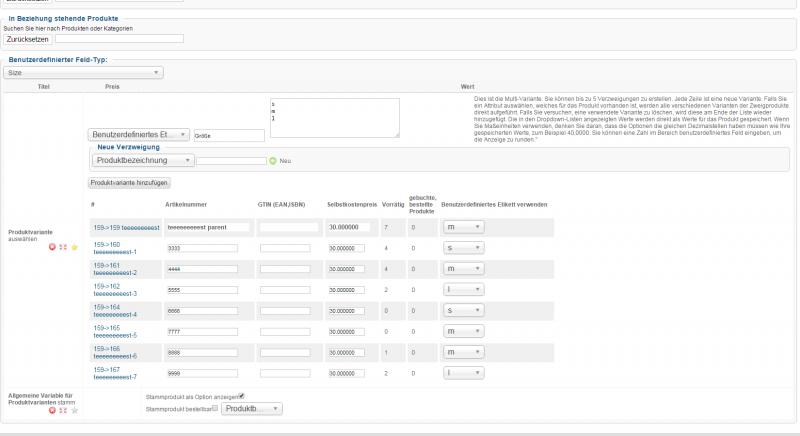Enable Stammprodukt als Option anzeigen checkbox
Screen dimensions: 800x436
pos(241,396)
